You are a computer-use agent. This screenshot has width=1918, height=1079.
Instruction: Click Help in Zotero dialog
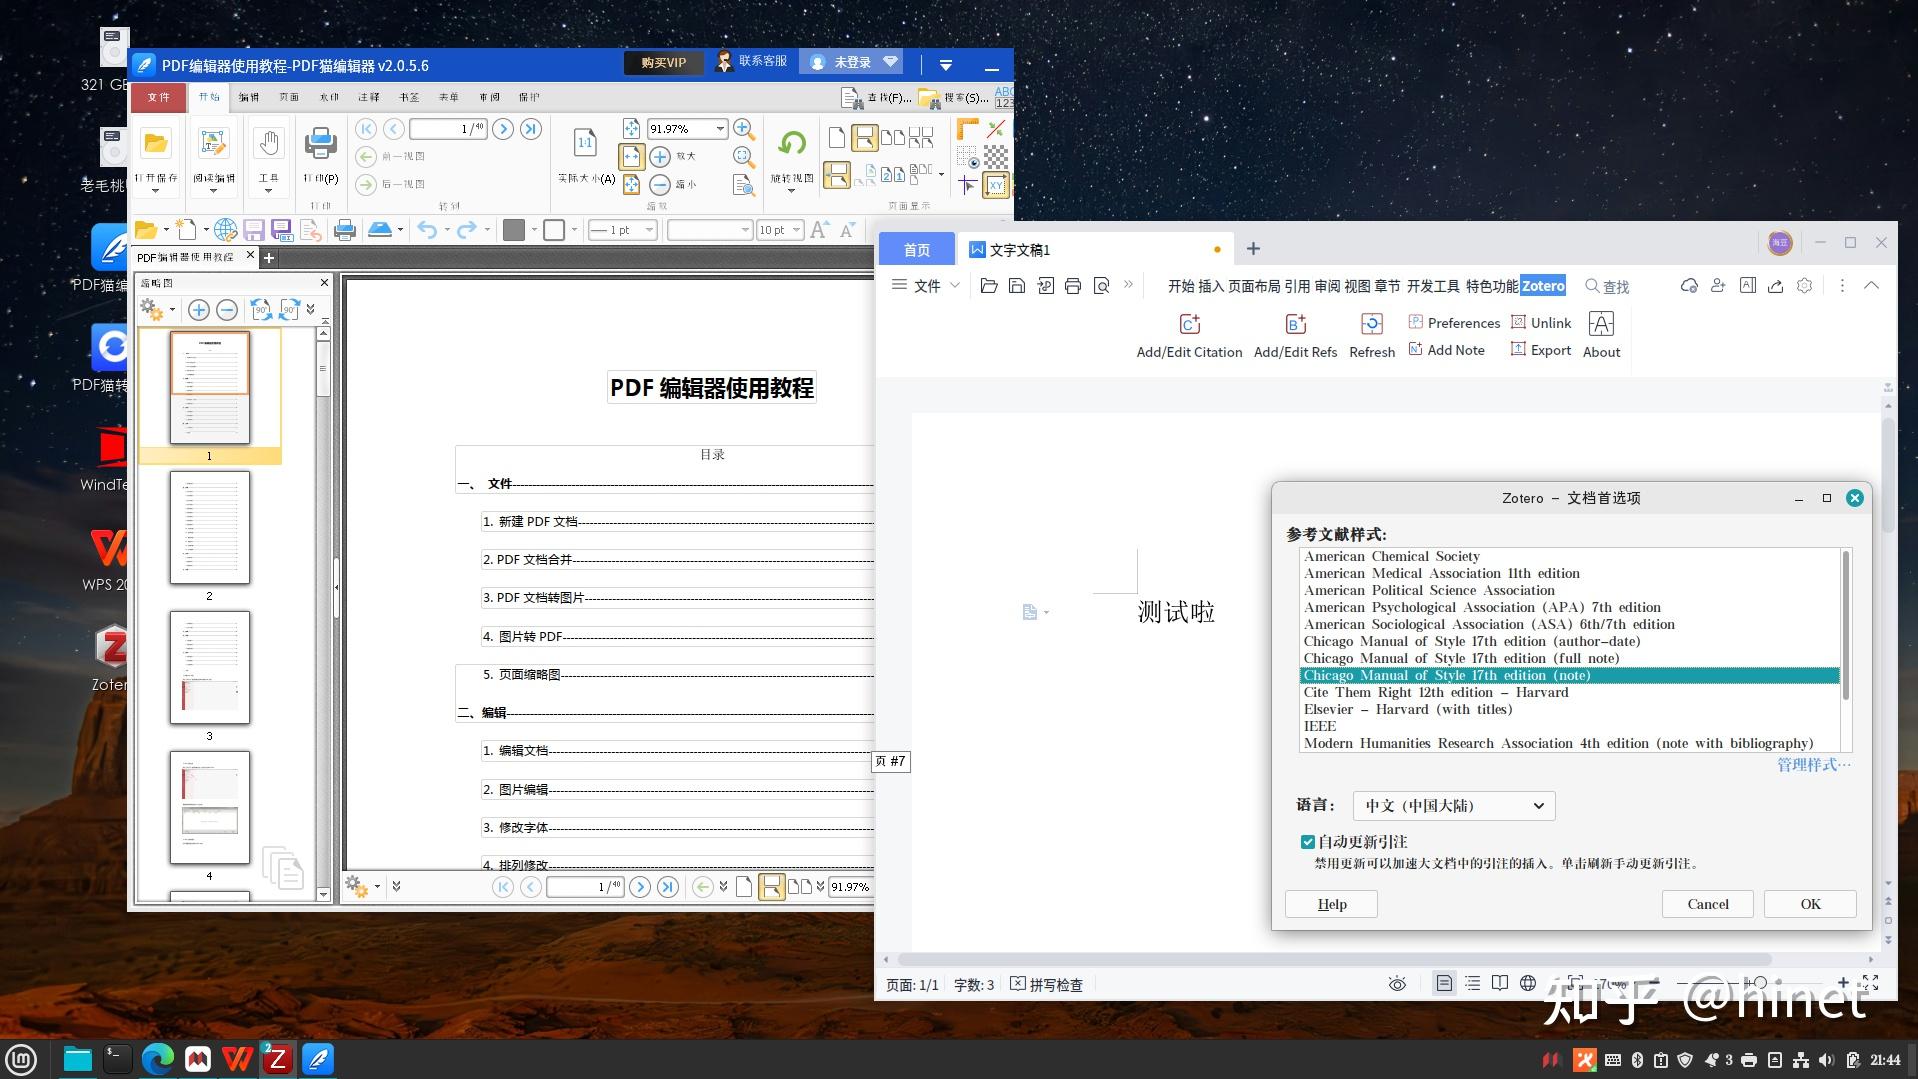(x=1331, y=904)
